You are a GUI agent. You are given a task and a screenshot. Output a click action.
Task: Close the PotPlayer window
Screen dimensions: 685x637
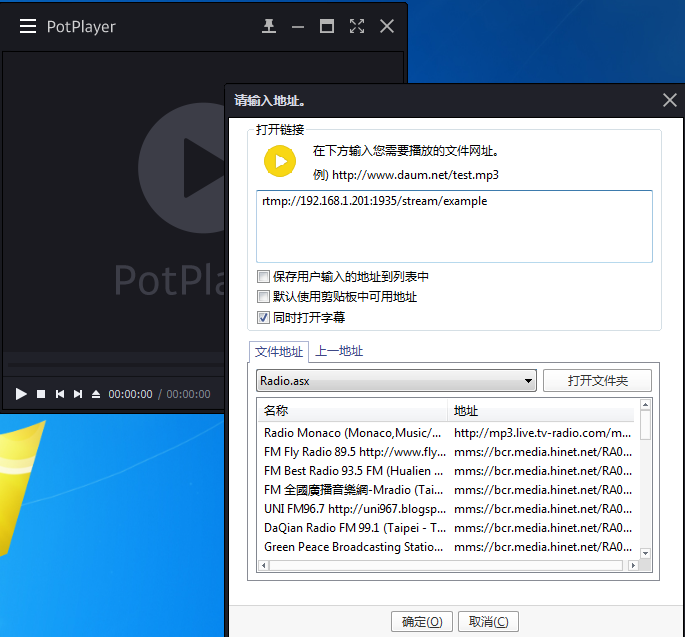[387, 26]
